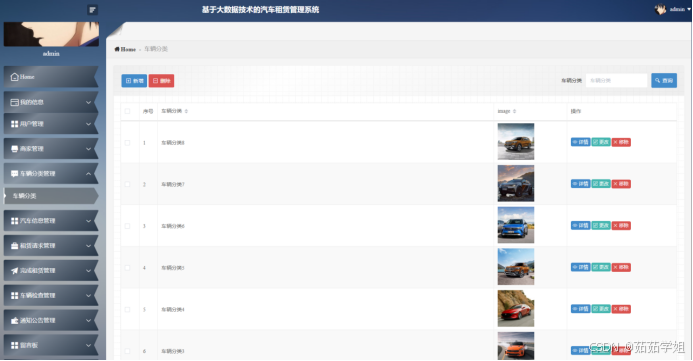The width and height of the screenshot is (693, 361).
Task: Collapse the sidebar with the top menu-fold icon
Action: point(92,10)
